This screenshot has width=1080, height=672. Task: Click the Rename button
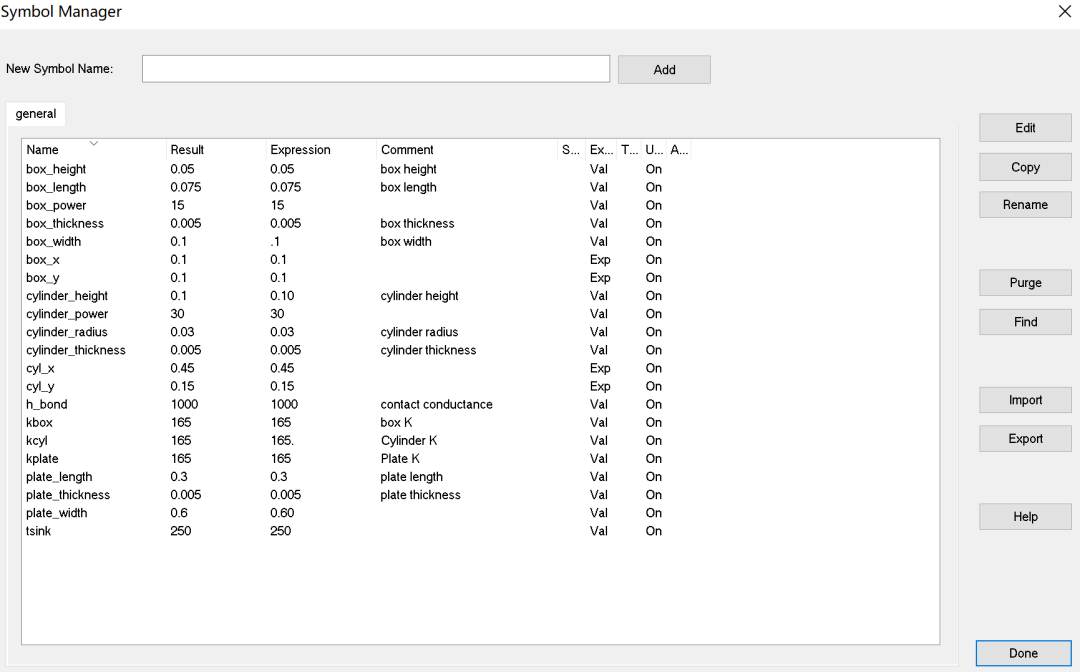click(x=1025, y=204)
